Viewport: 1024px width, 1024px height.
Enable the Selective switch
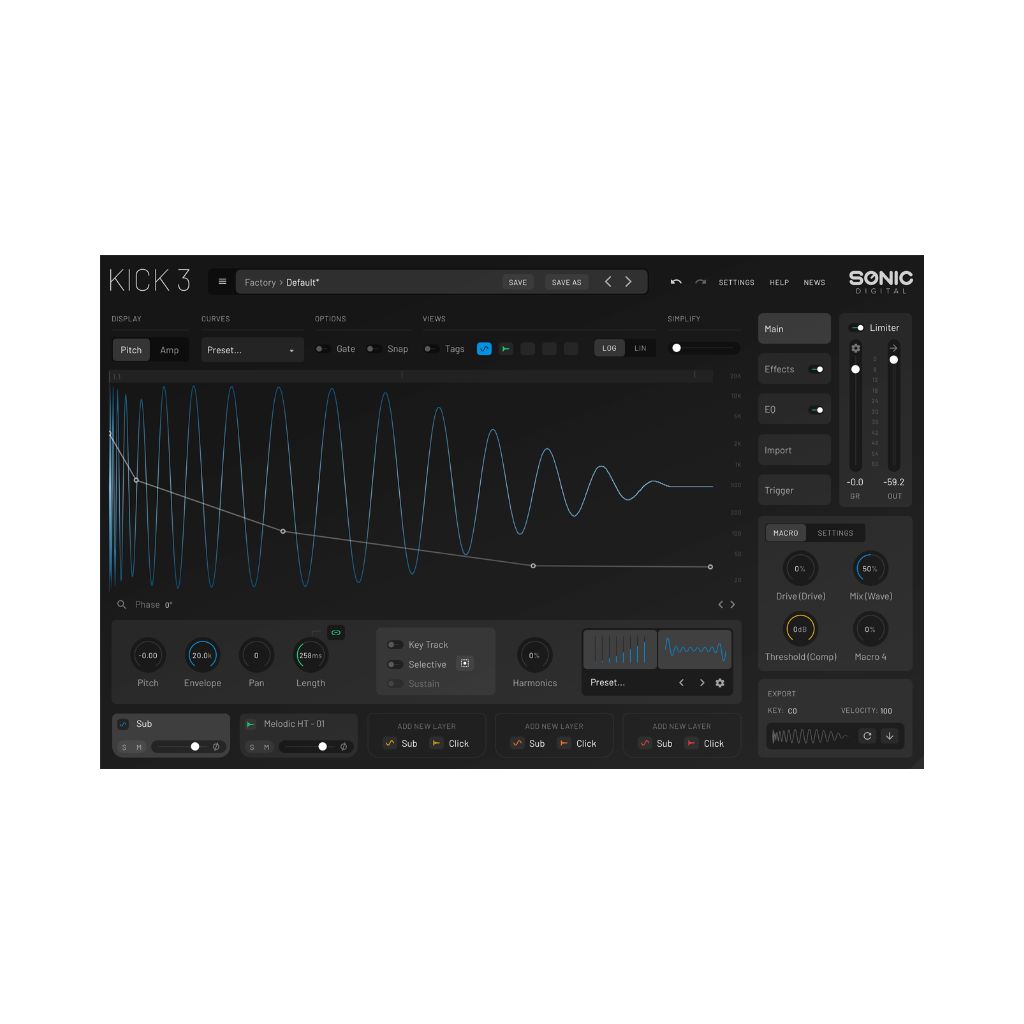pos(394,664)
